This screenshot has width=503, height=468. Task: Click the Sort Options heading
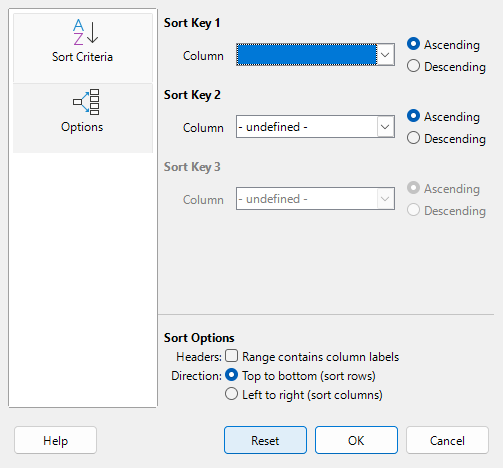(x=199, y=338)
